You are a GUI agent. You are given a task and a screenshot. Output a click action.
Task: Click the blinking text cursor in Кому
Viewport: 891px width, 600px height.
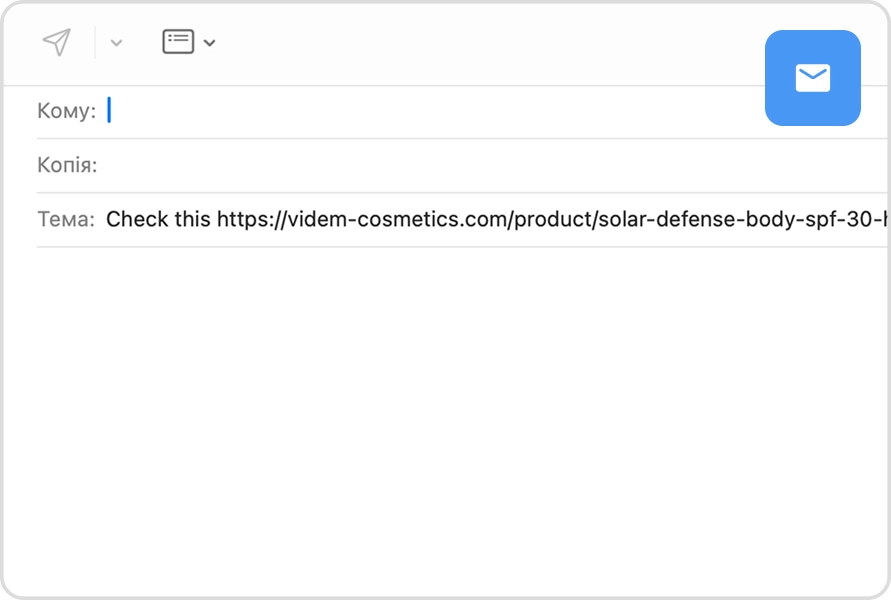109,111
